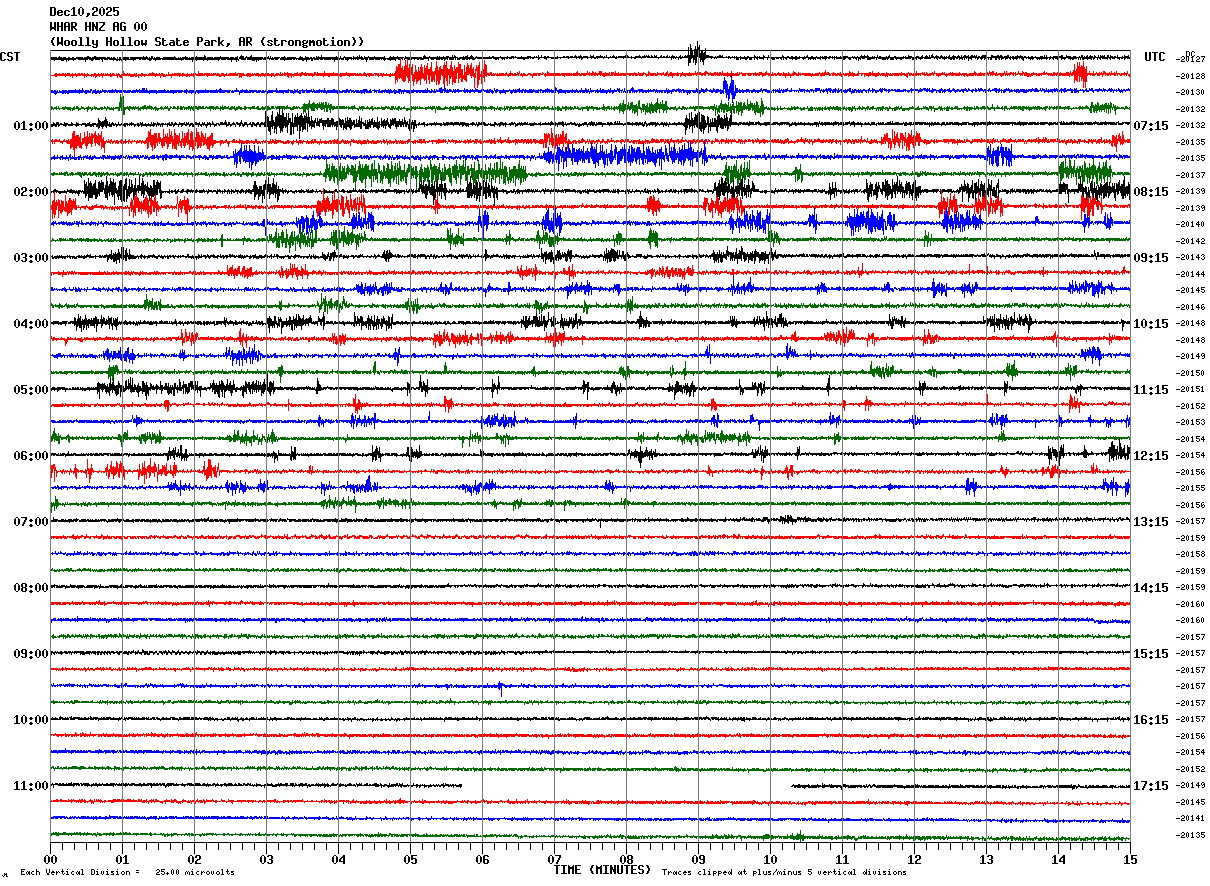The width and height of the screenshot is (1210, 886).
Task: Select the station code "WHAR HNZ AG 00"
Action: click(98, 27)
